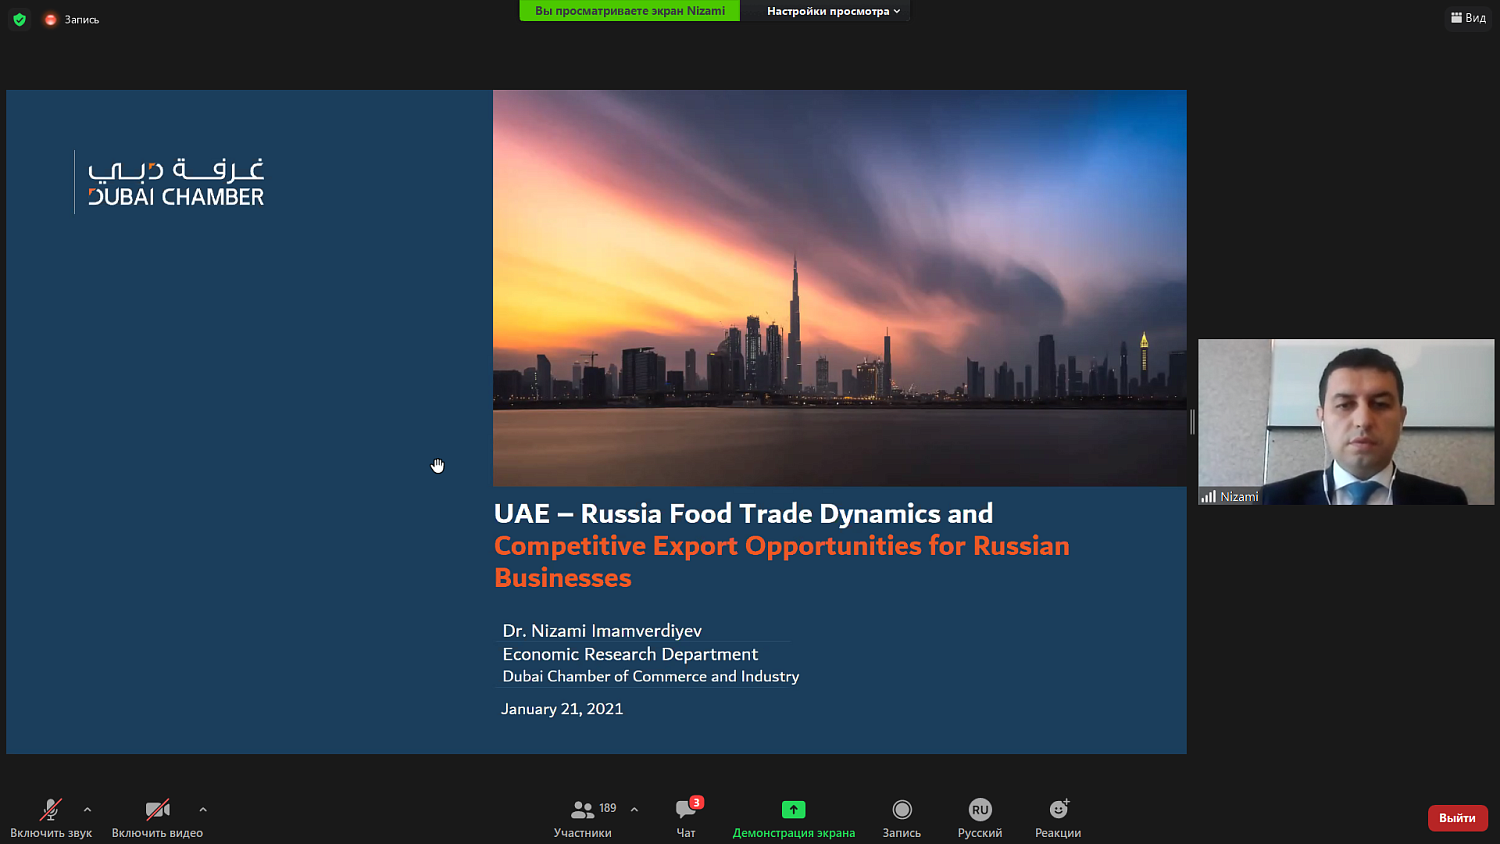The height and width of the screenshot is (844, 1500).
Task: Turn on camera with 'Включить видео'
Action: pos(157,818)
